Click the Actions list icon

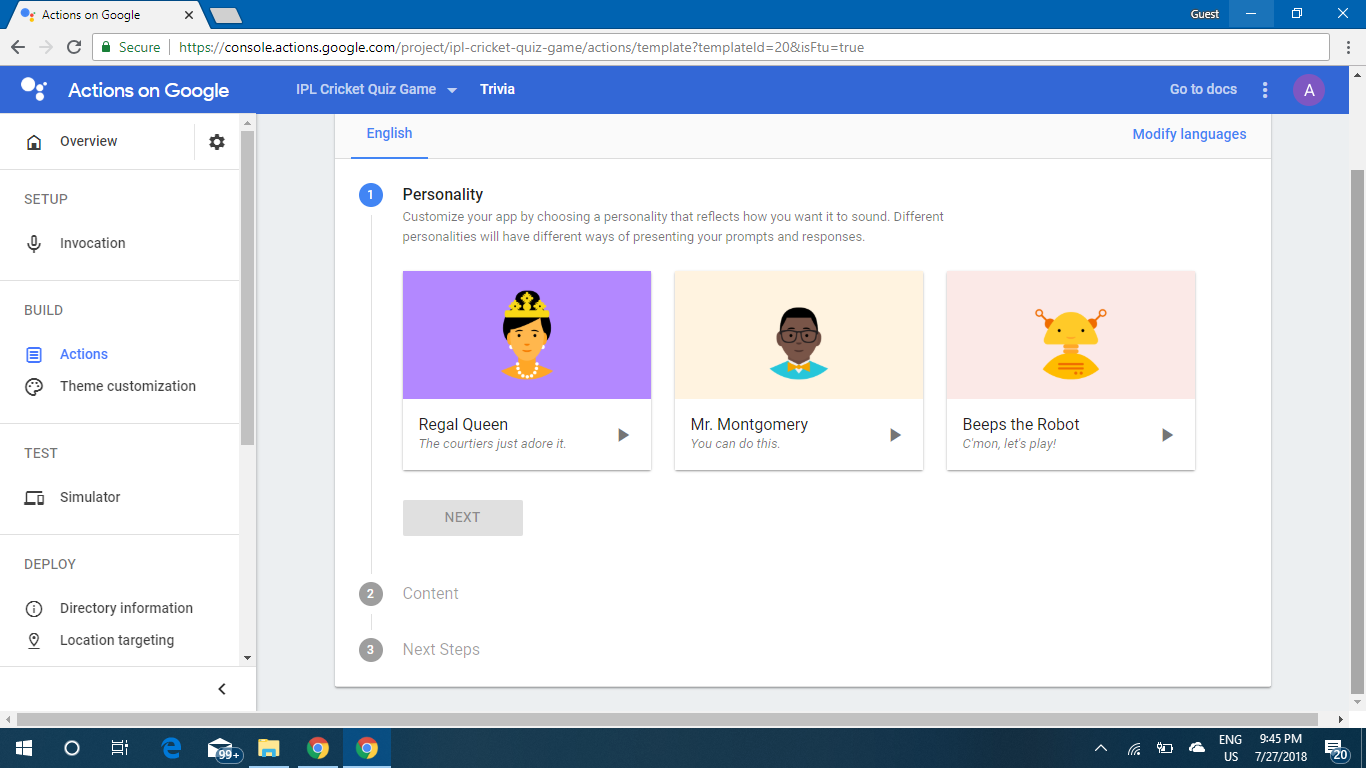pos(34,355)
